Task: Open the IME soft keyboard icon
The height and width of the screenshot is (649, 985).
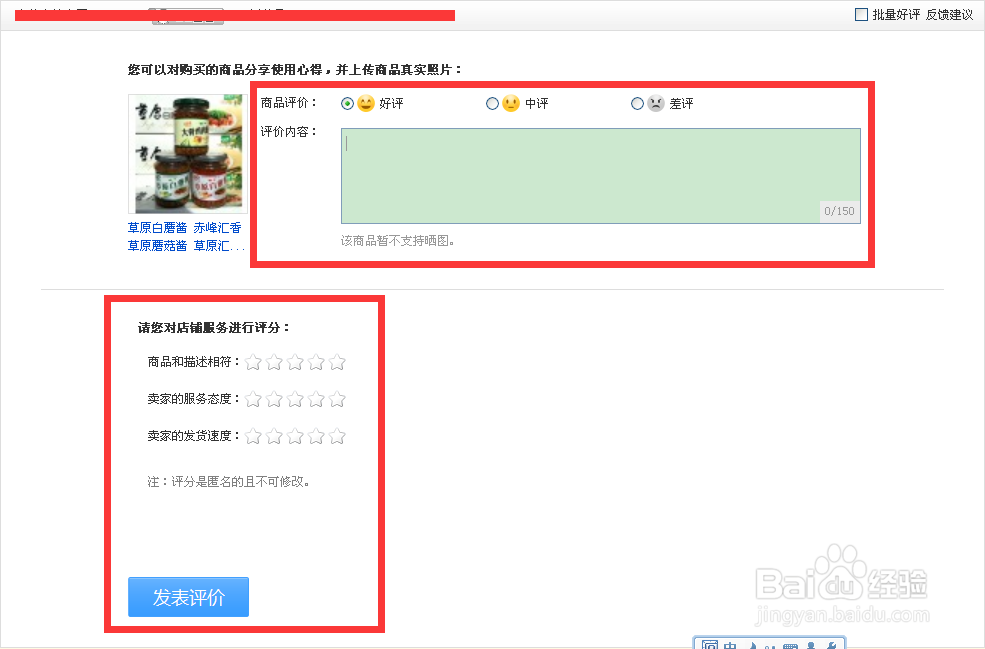Action: point(791,646)
